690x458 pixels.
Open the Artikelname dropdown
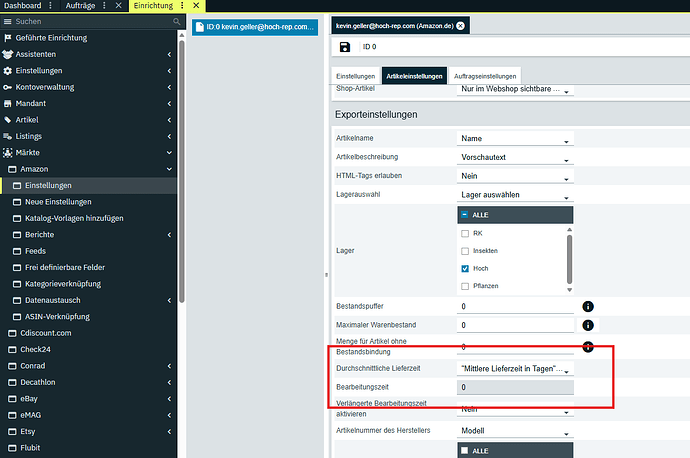tap(515, 139)
